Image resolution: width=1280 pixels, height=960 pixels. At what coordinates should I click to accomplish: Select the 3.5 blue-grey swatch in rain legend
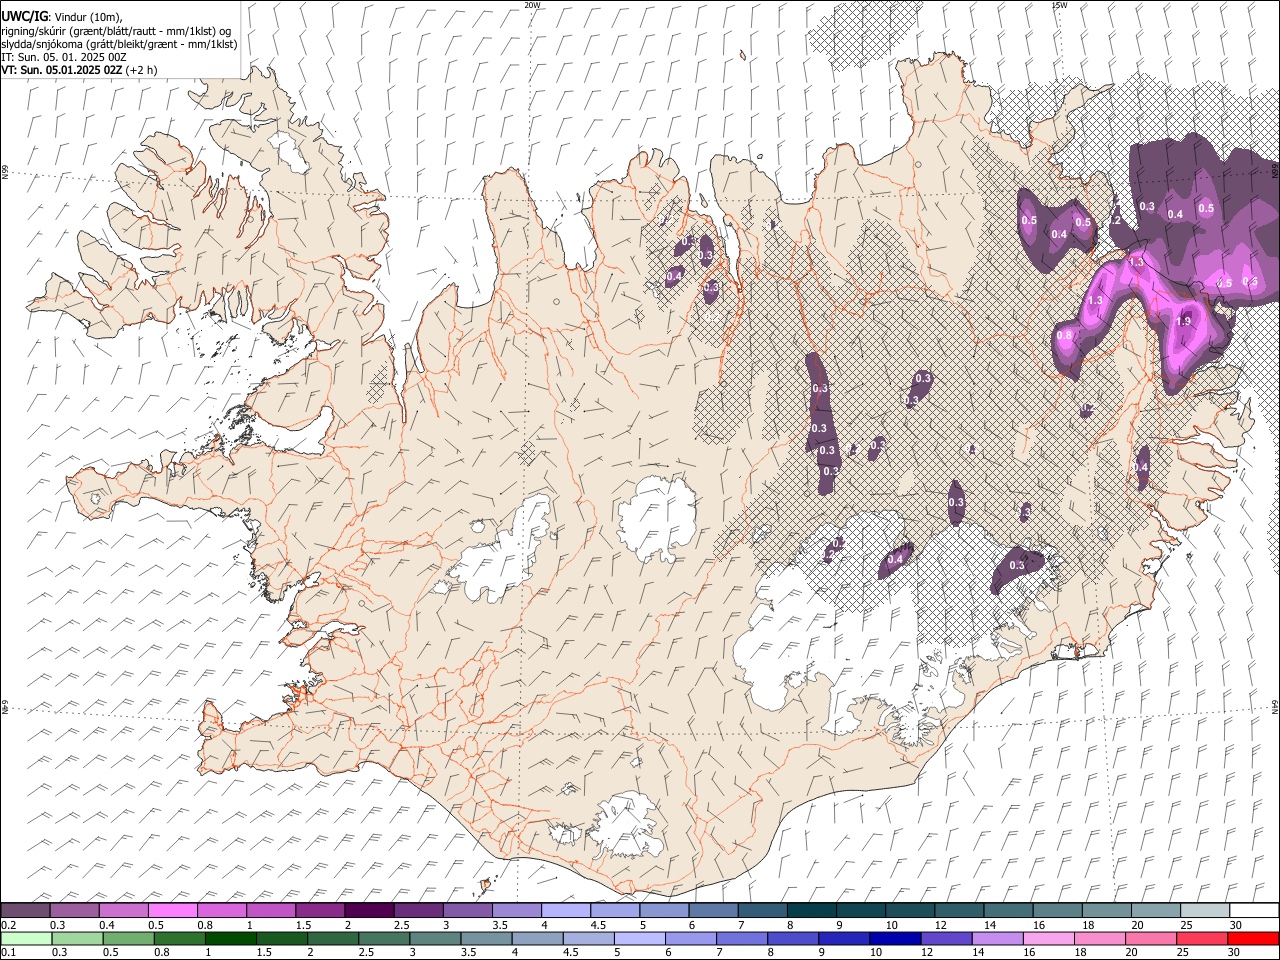click(x=486, y=938)
